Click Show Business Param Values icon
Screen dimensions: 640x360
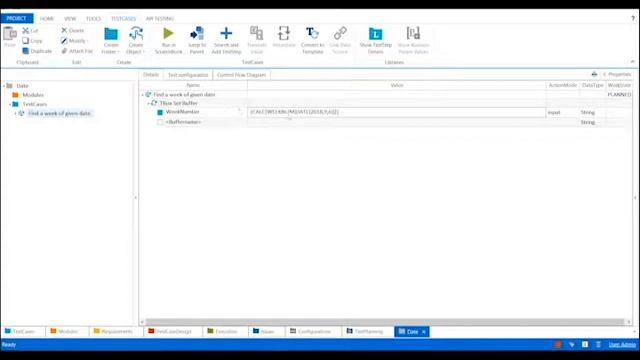(x=413, y=33)
